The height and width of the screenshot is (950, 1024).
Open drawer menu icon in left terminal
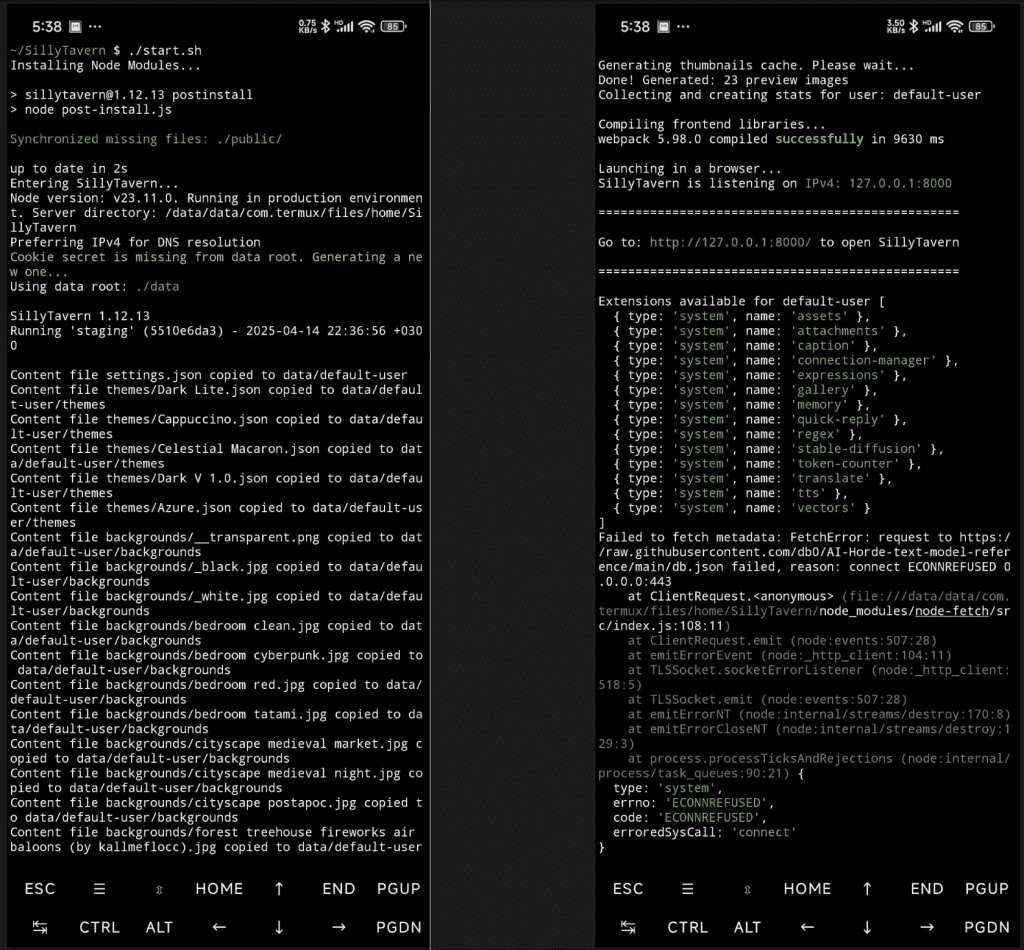pyautogui.click(x=99, y=888)
